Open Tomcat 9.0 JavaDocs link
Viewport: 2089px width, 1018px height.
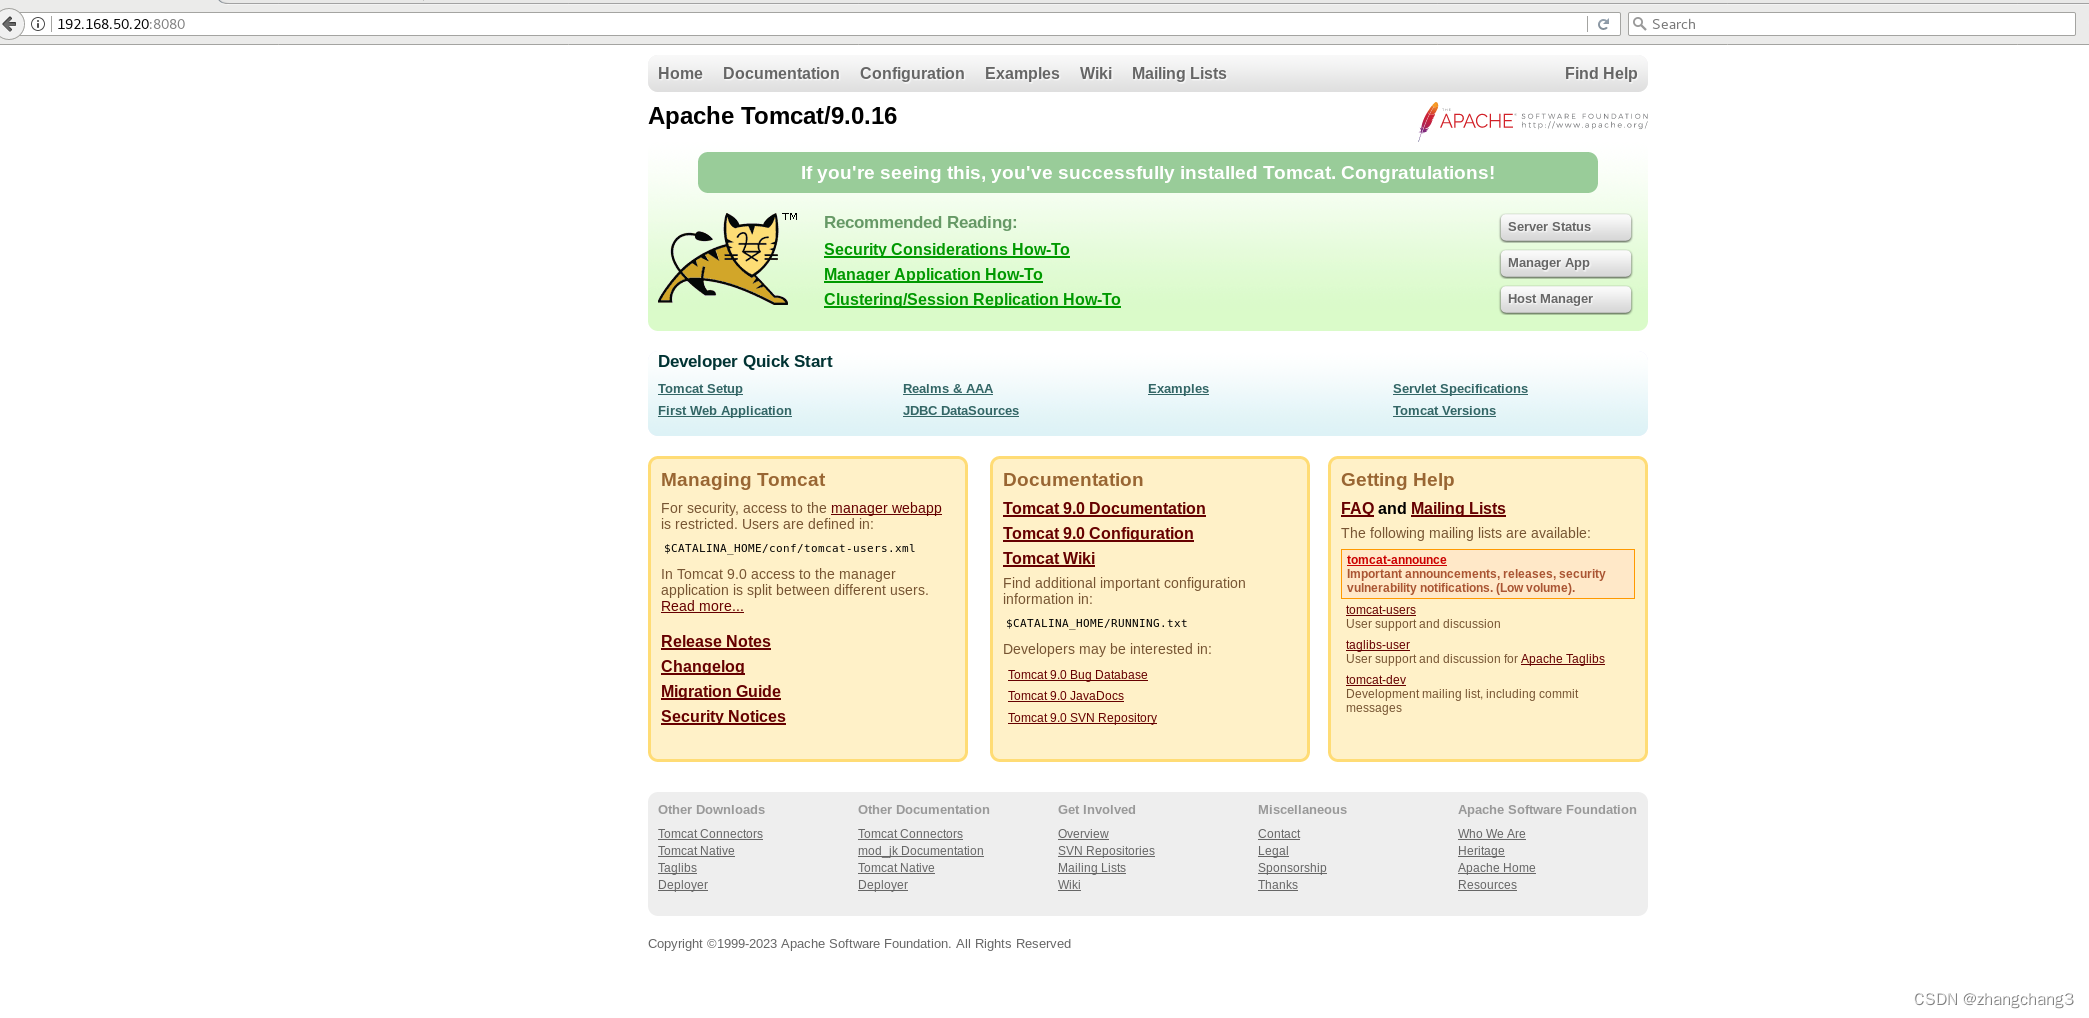coord(1066,696)
